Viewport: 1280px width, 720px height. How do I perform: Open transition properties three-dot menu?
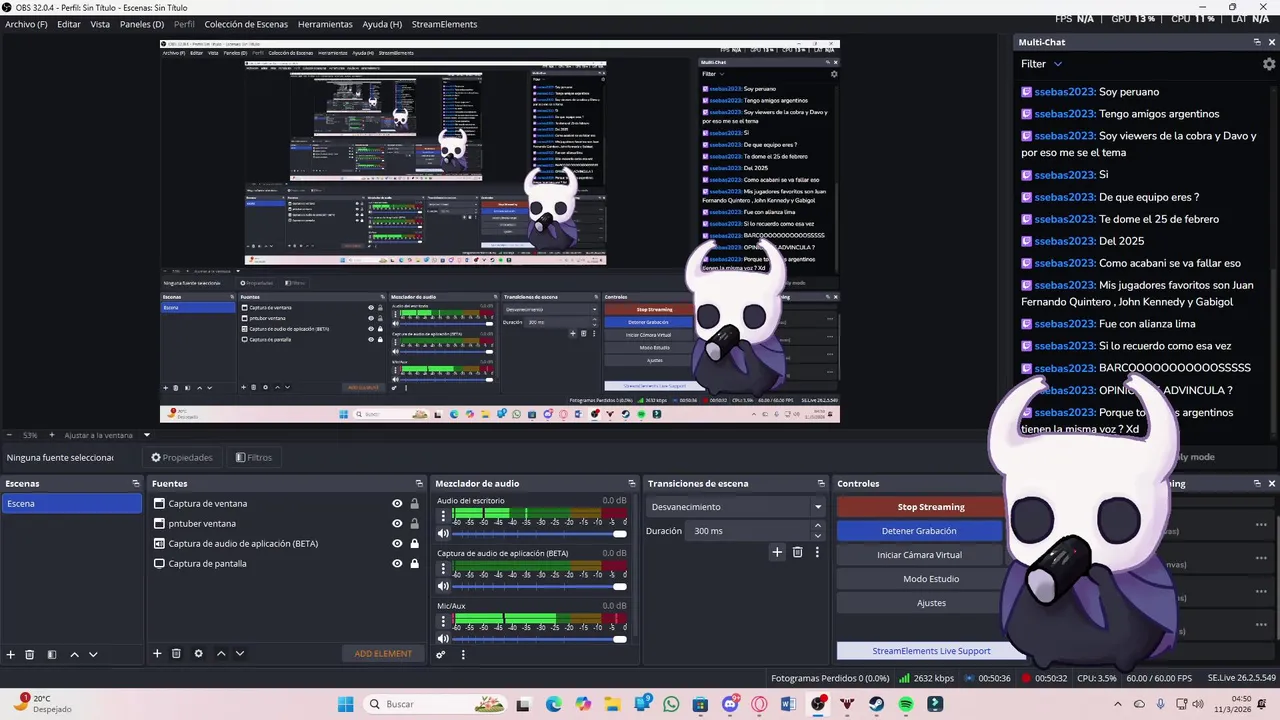click(817, 552)
